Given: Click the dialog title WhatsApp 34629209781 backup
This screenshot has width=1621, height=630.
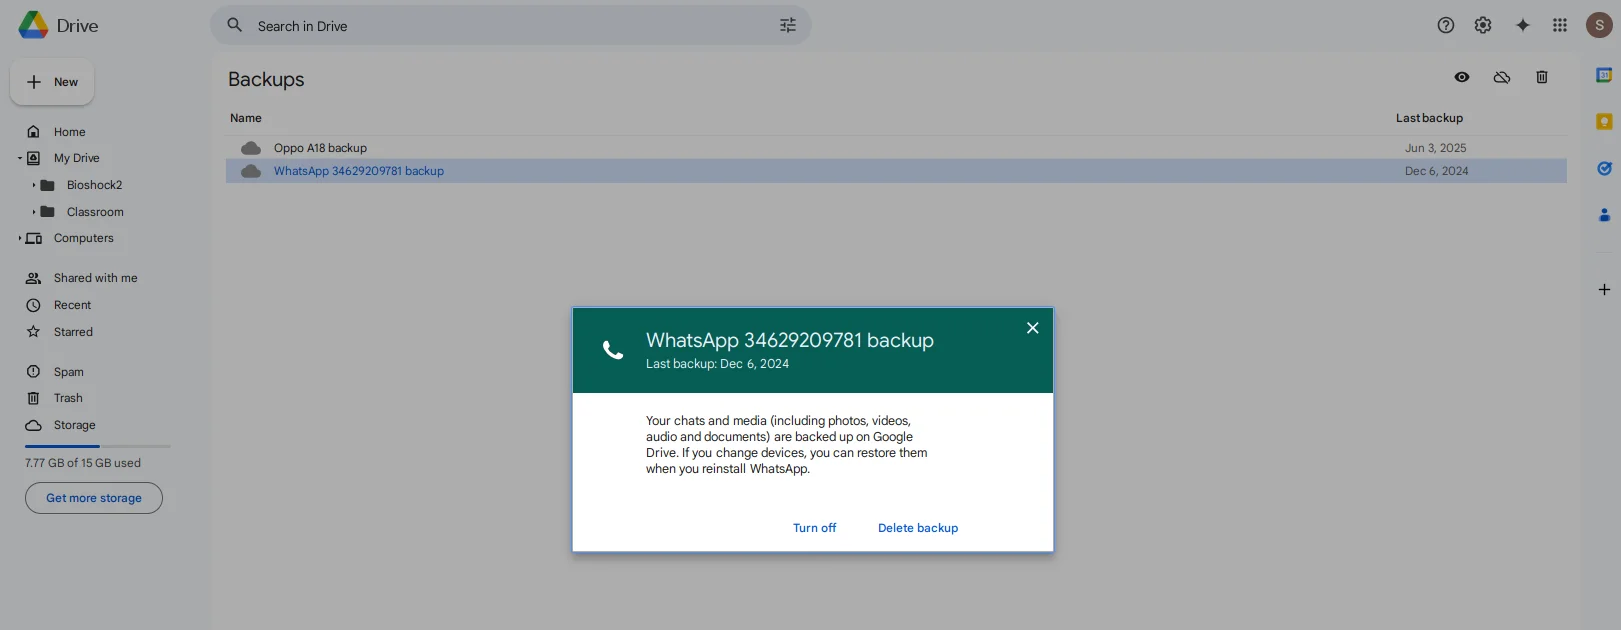Looking at the screenshot, I should 790,340.
